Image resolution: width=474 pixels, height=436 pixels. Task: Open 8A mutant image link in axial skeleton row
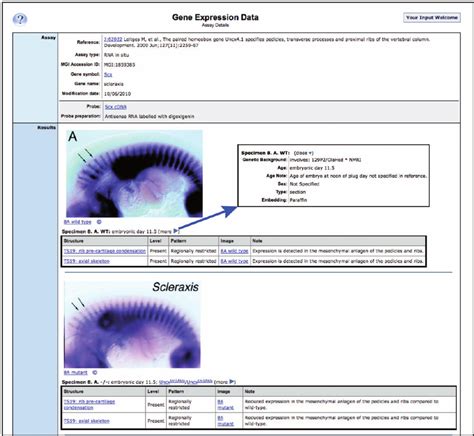coord(226,421)
